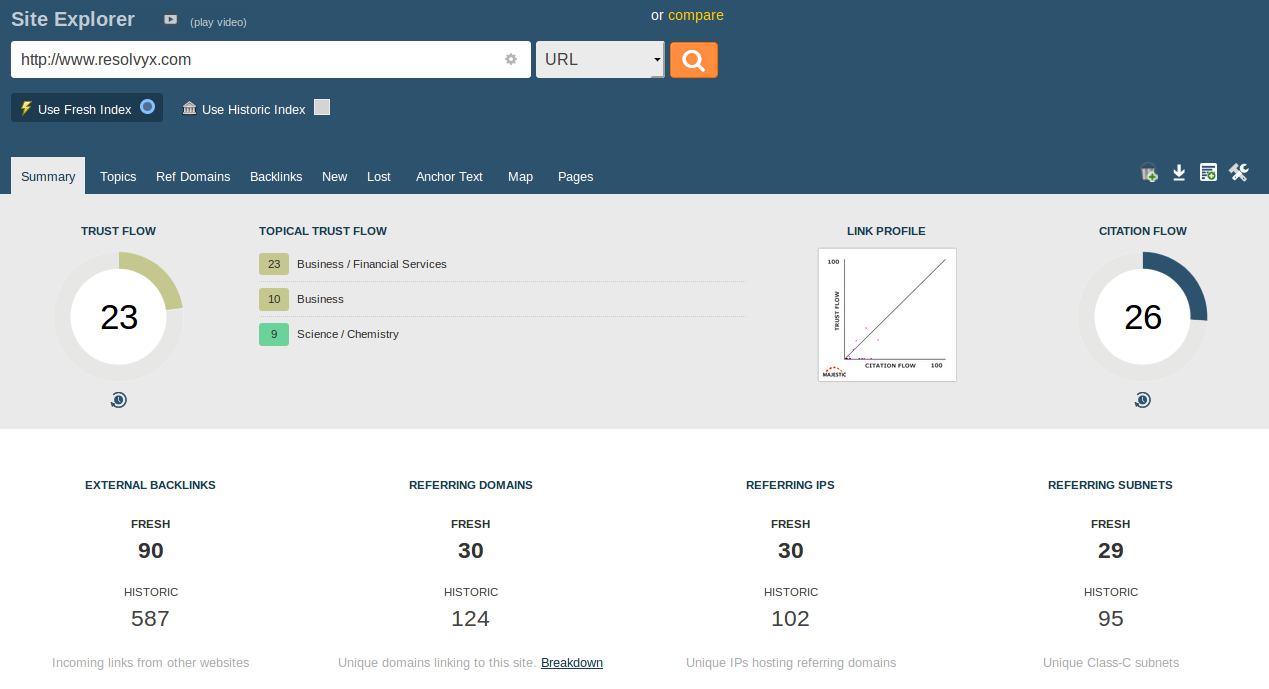Click 'Unique Class-C subnets' text
Viewport: 1269px width, 689px height.
1111,662
